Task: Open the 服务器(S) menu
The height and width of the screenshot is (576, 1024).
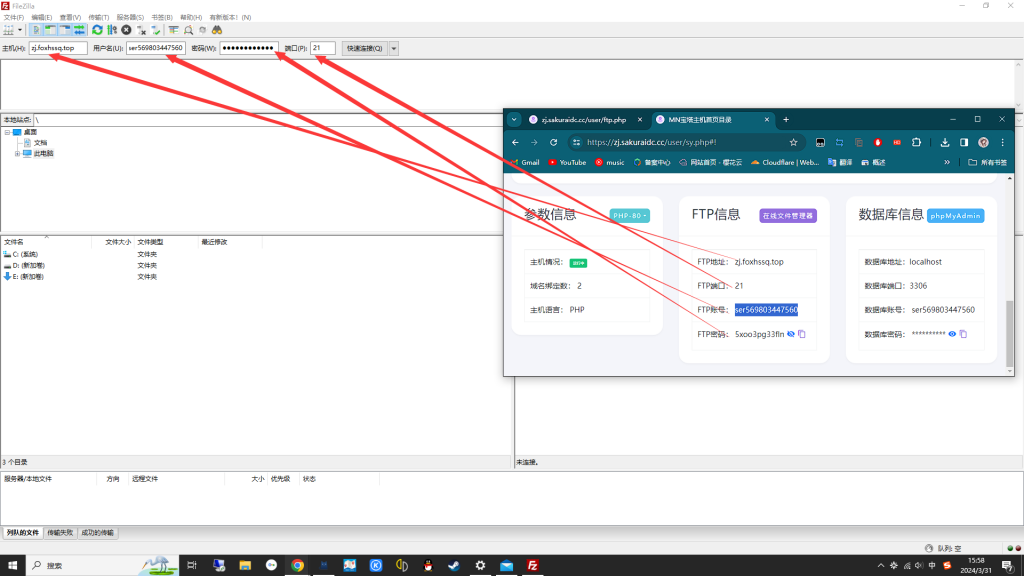Action: click(130, 18)
